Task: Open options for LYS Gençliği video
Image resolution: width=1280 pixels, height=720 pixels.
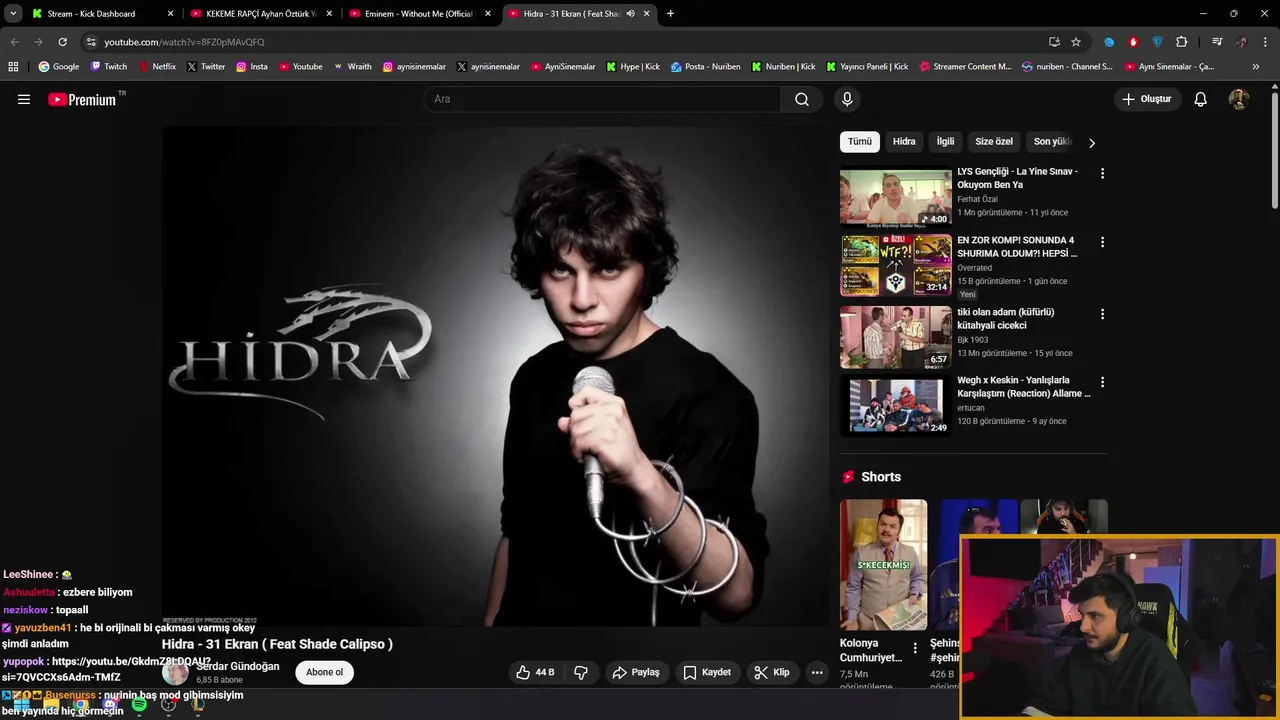Action: tap(1102, 173)
